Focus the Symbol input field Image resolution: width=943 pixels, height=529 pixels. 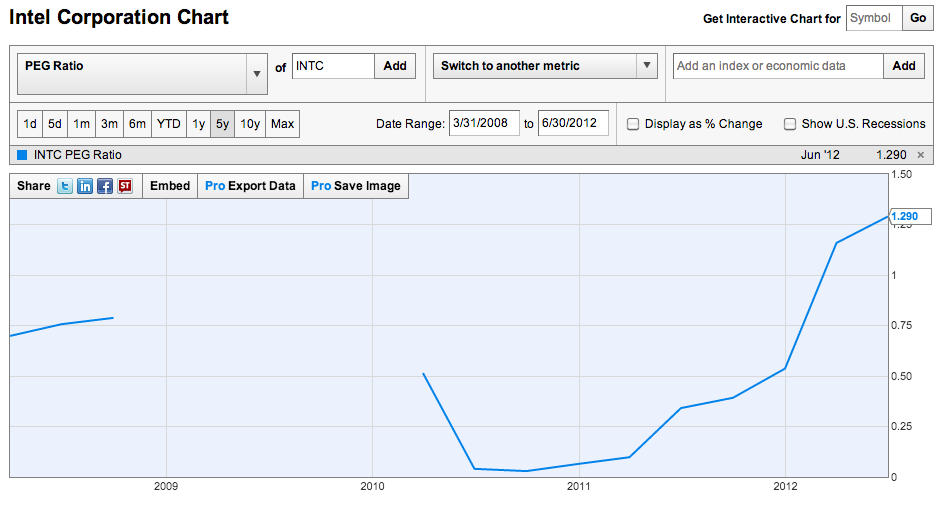[x=874, y=18]
